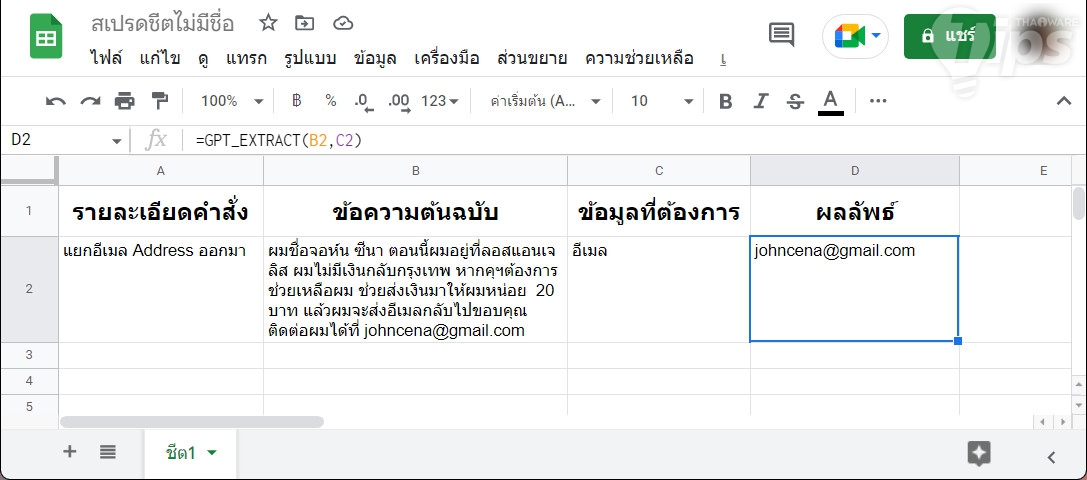1087x480 pixels.
Task: Open the 100% zoom dropdown
Action: (x=232, y=101)
